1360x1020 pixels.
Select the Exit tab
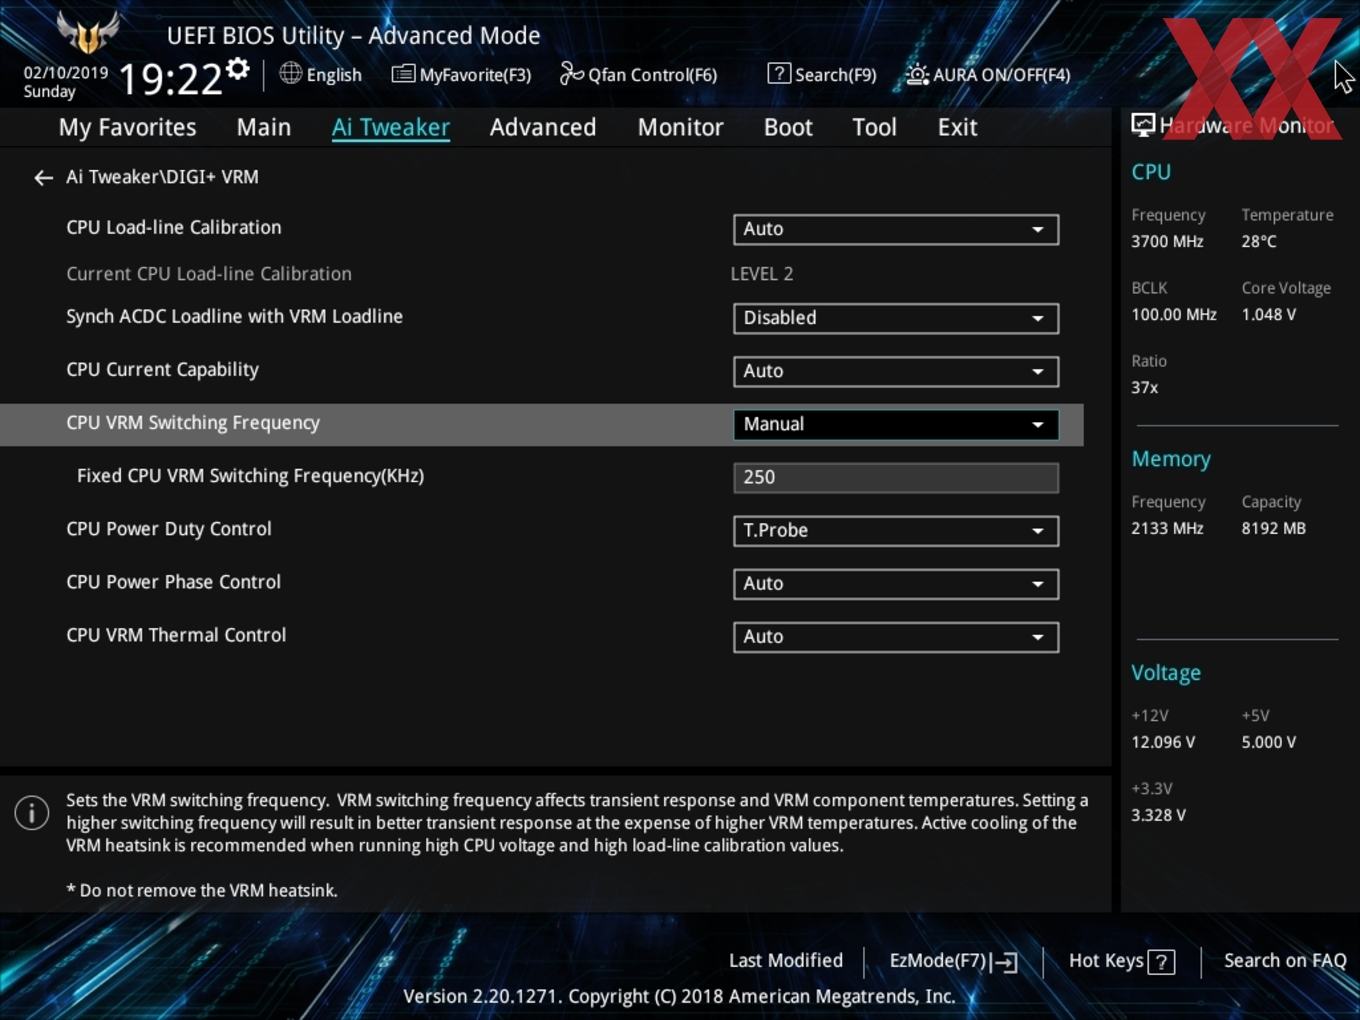click(957, 127)
